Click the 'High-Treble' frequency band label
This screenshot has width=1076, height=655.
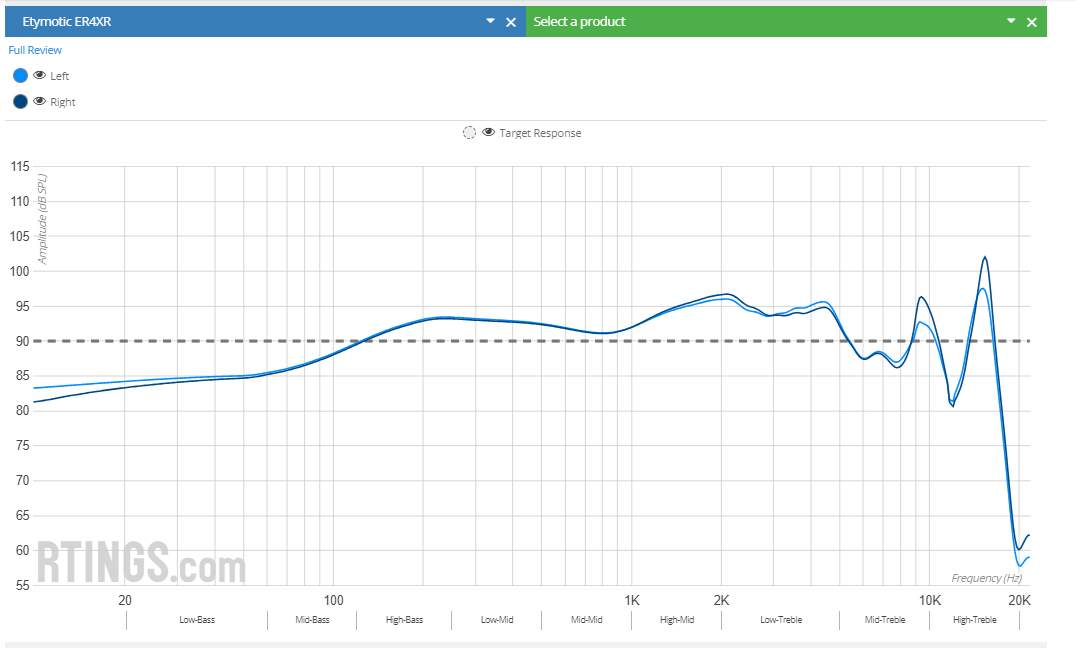coord(974,619)
